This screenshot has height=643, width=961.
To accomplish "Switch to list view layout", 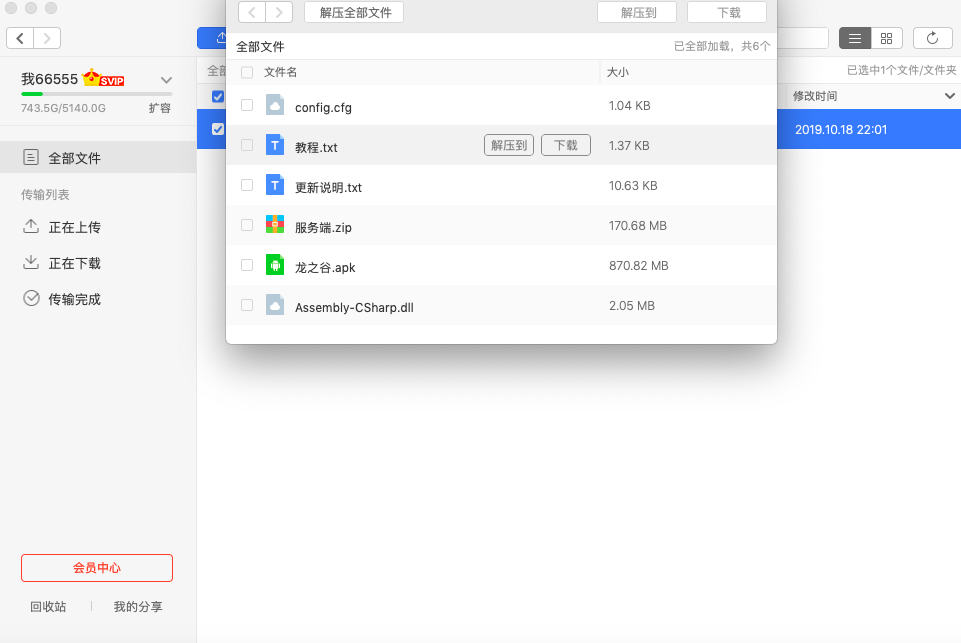I will tap(855, 38).
